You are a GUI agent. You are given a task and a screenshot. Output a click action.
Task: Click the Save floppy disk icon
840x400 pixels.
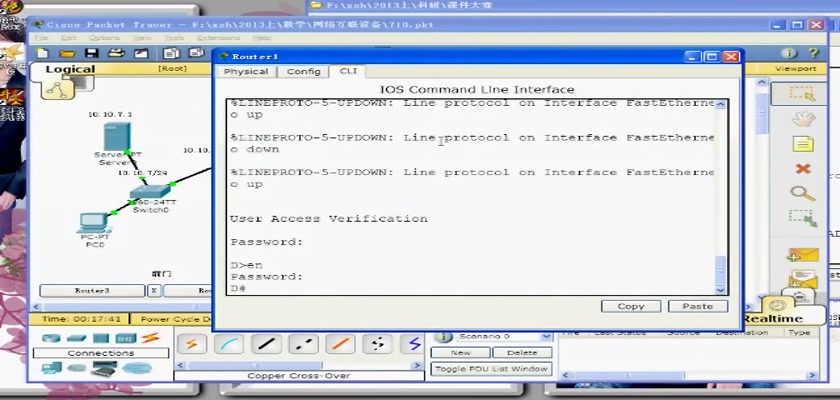pos(92,53)
